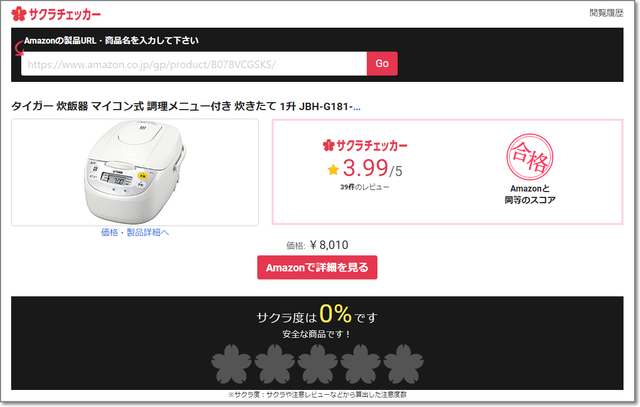
Task: Click the yellow star rating icon
Action: [333, 169]
